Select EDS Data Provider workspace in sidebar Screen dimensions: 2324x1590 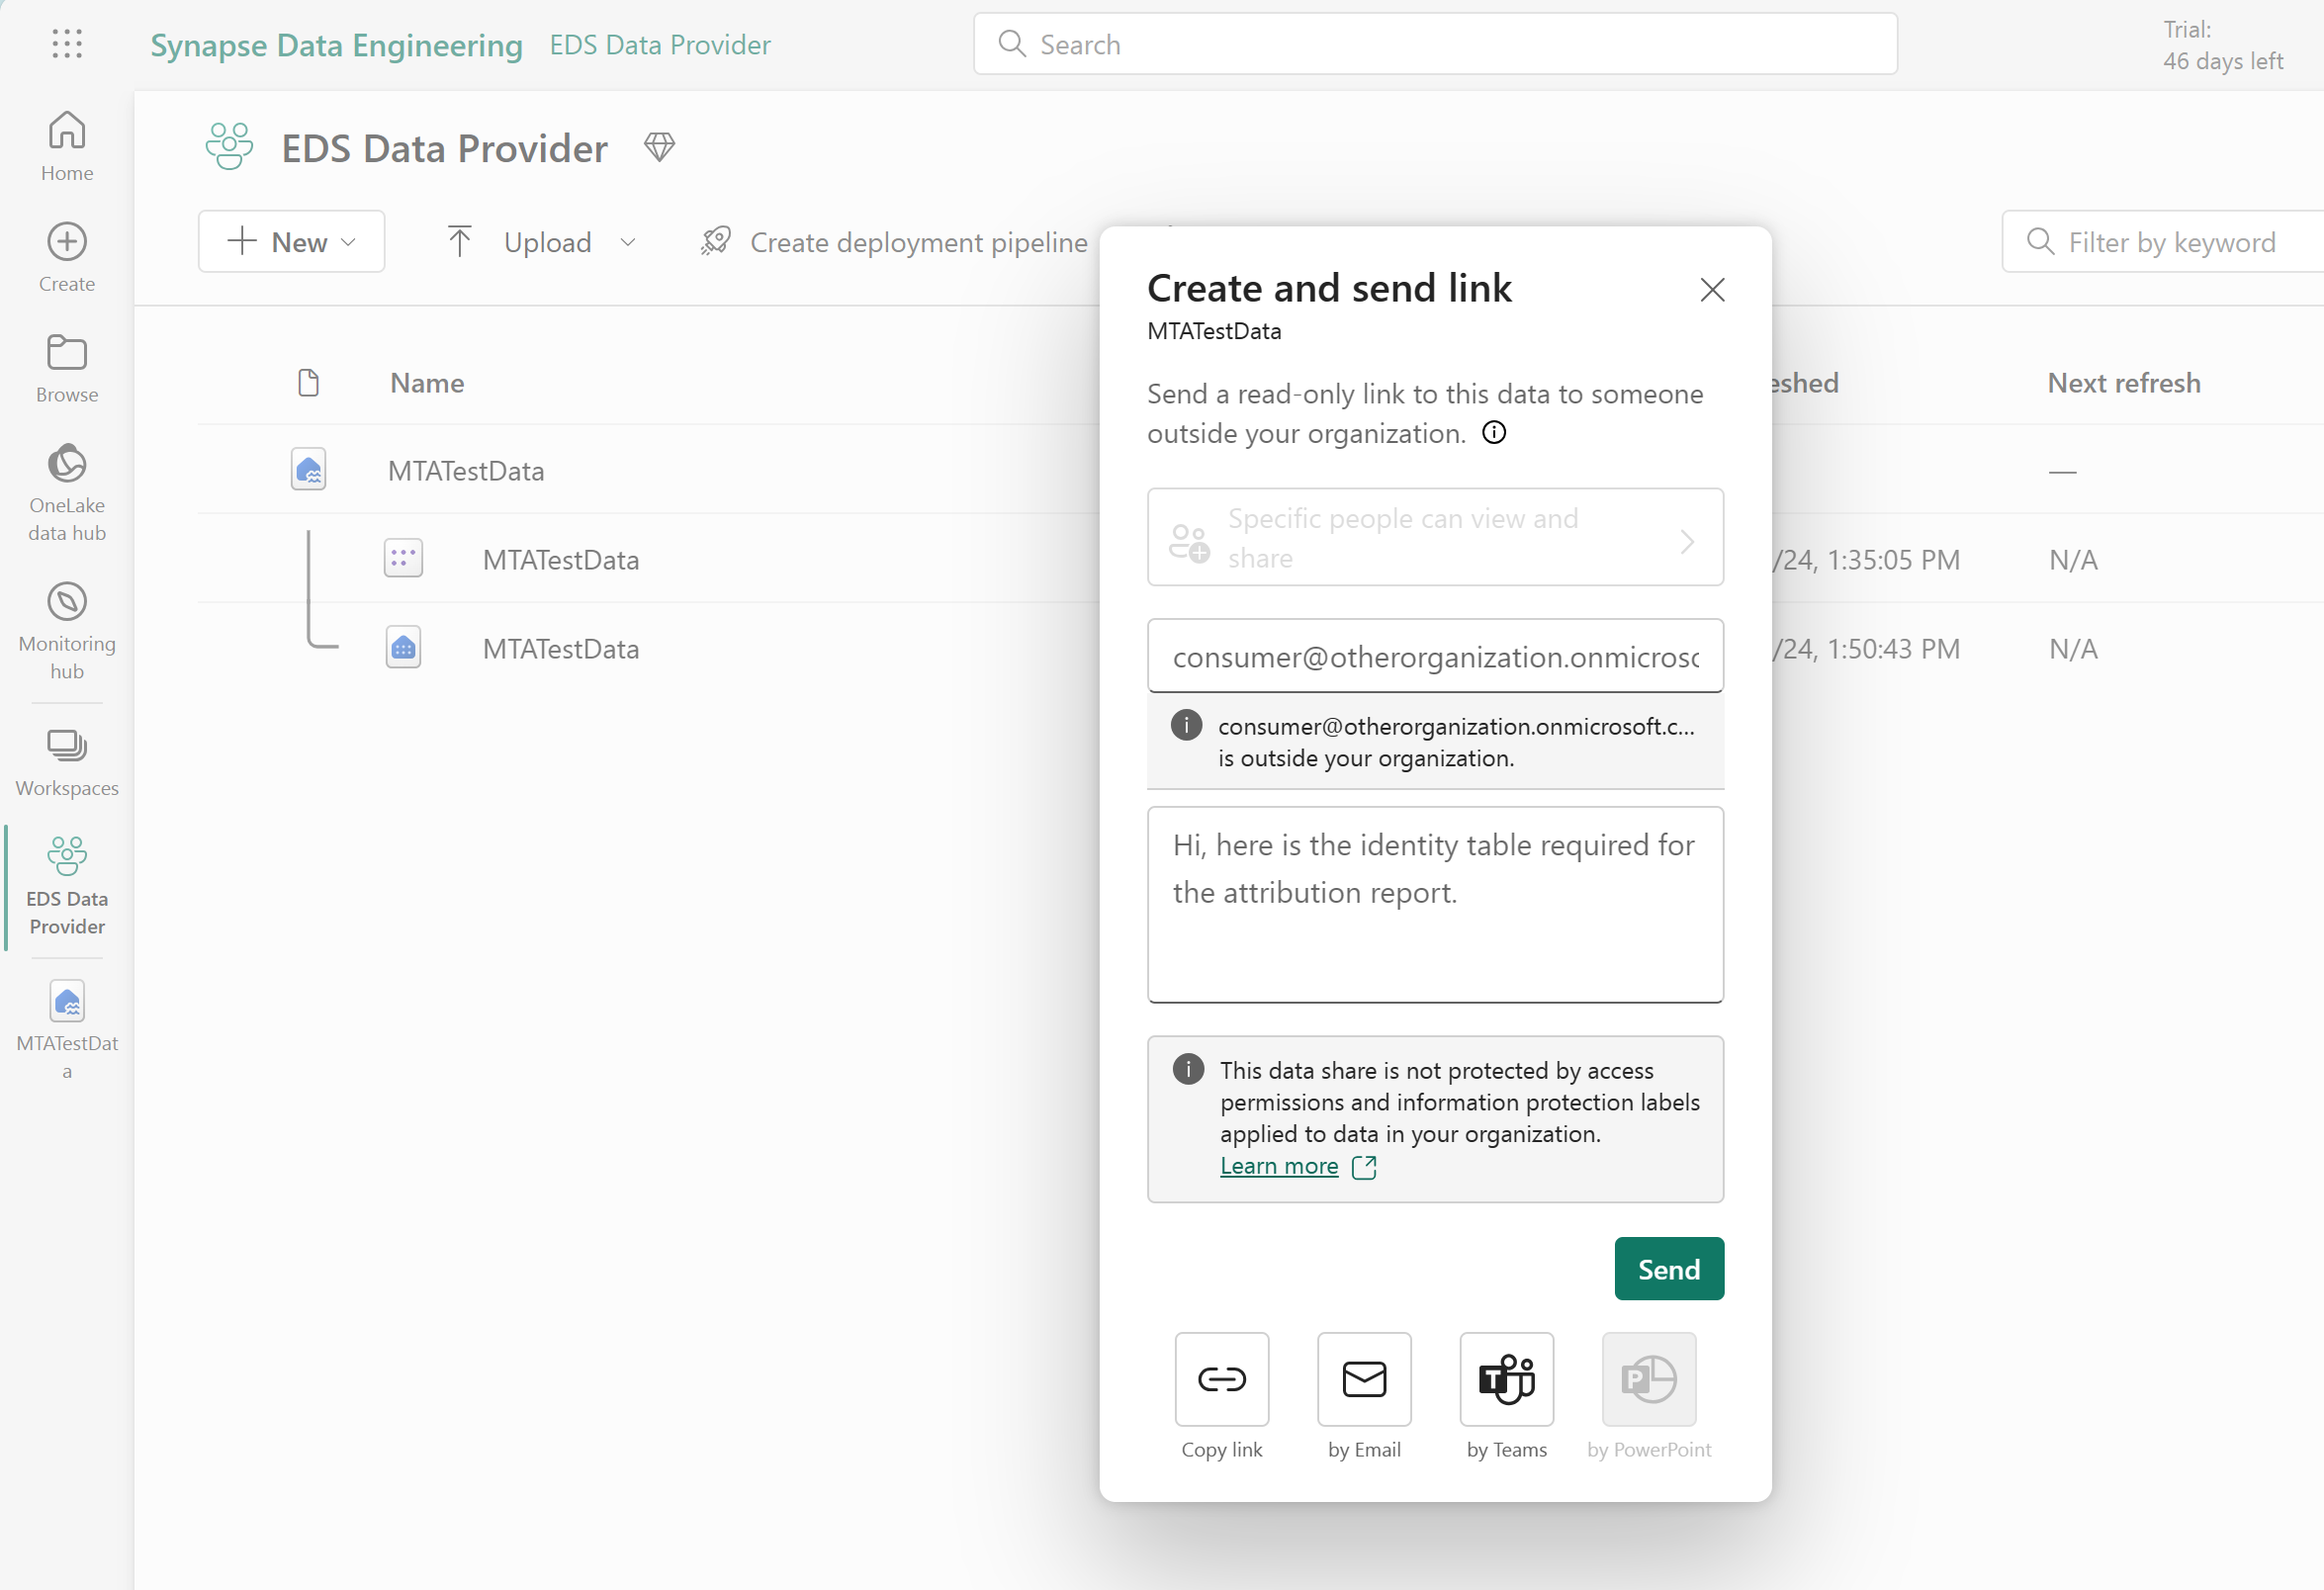pyautogui.click(x=67, y=886)
